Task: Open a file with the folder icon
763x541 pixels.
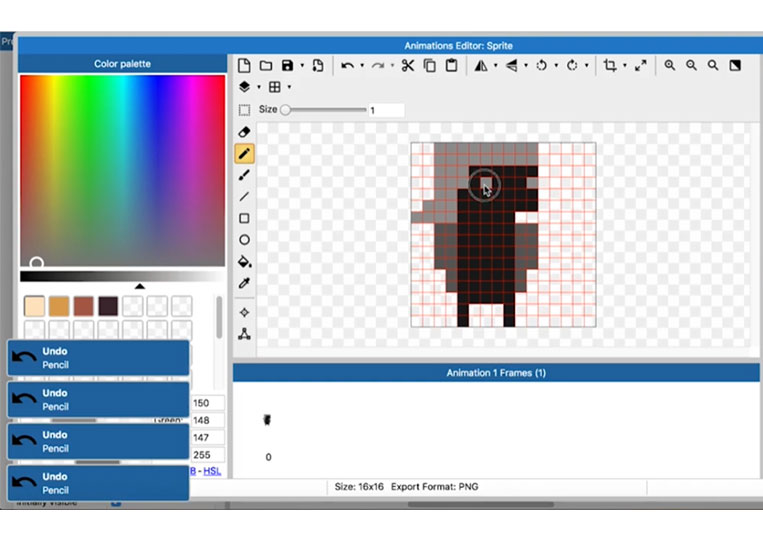Action: [x=266, y=65]
